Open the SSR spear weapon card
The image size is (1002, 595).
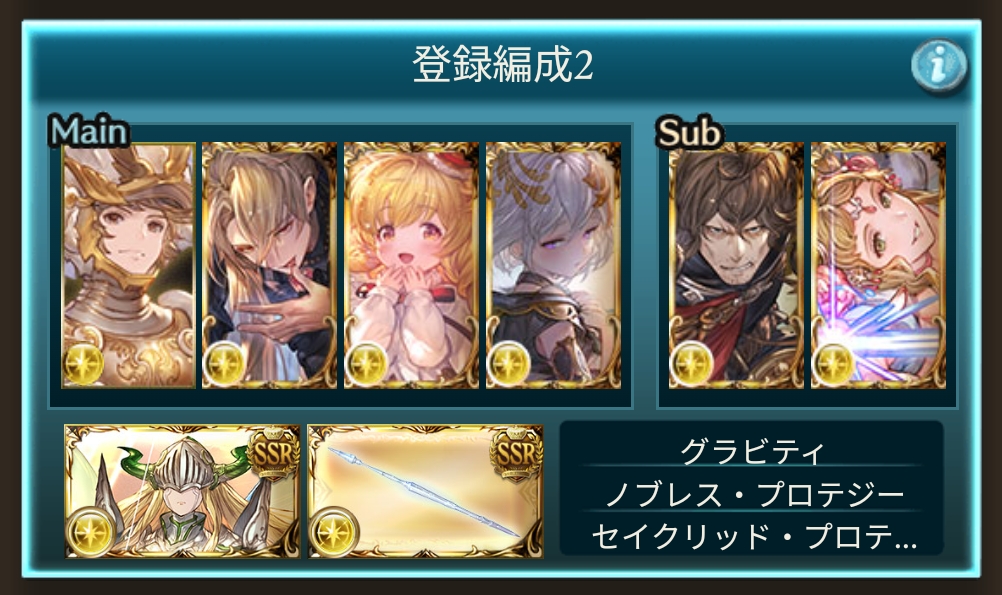(x=426, y=491)
